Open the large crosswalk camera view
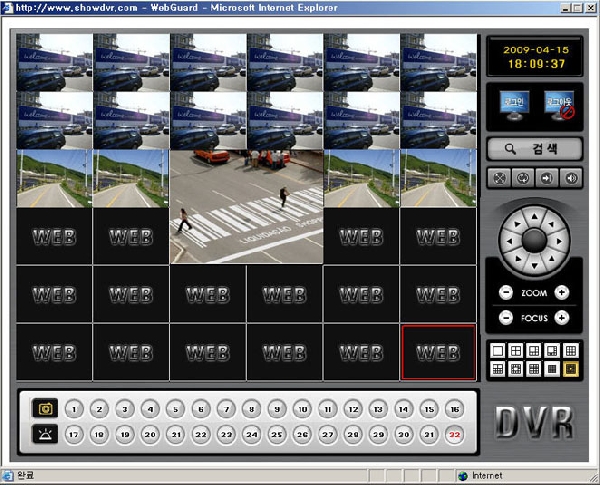Screen dimensions: 600x485 pos(246,207)
